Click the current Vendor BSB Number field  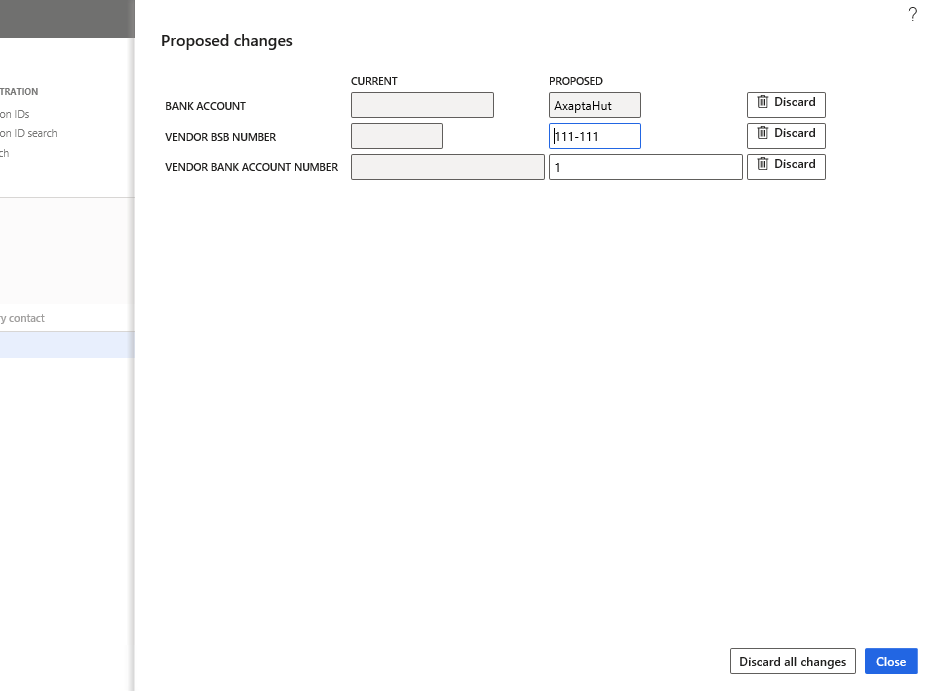click(x=396, y=136)
